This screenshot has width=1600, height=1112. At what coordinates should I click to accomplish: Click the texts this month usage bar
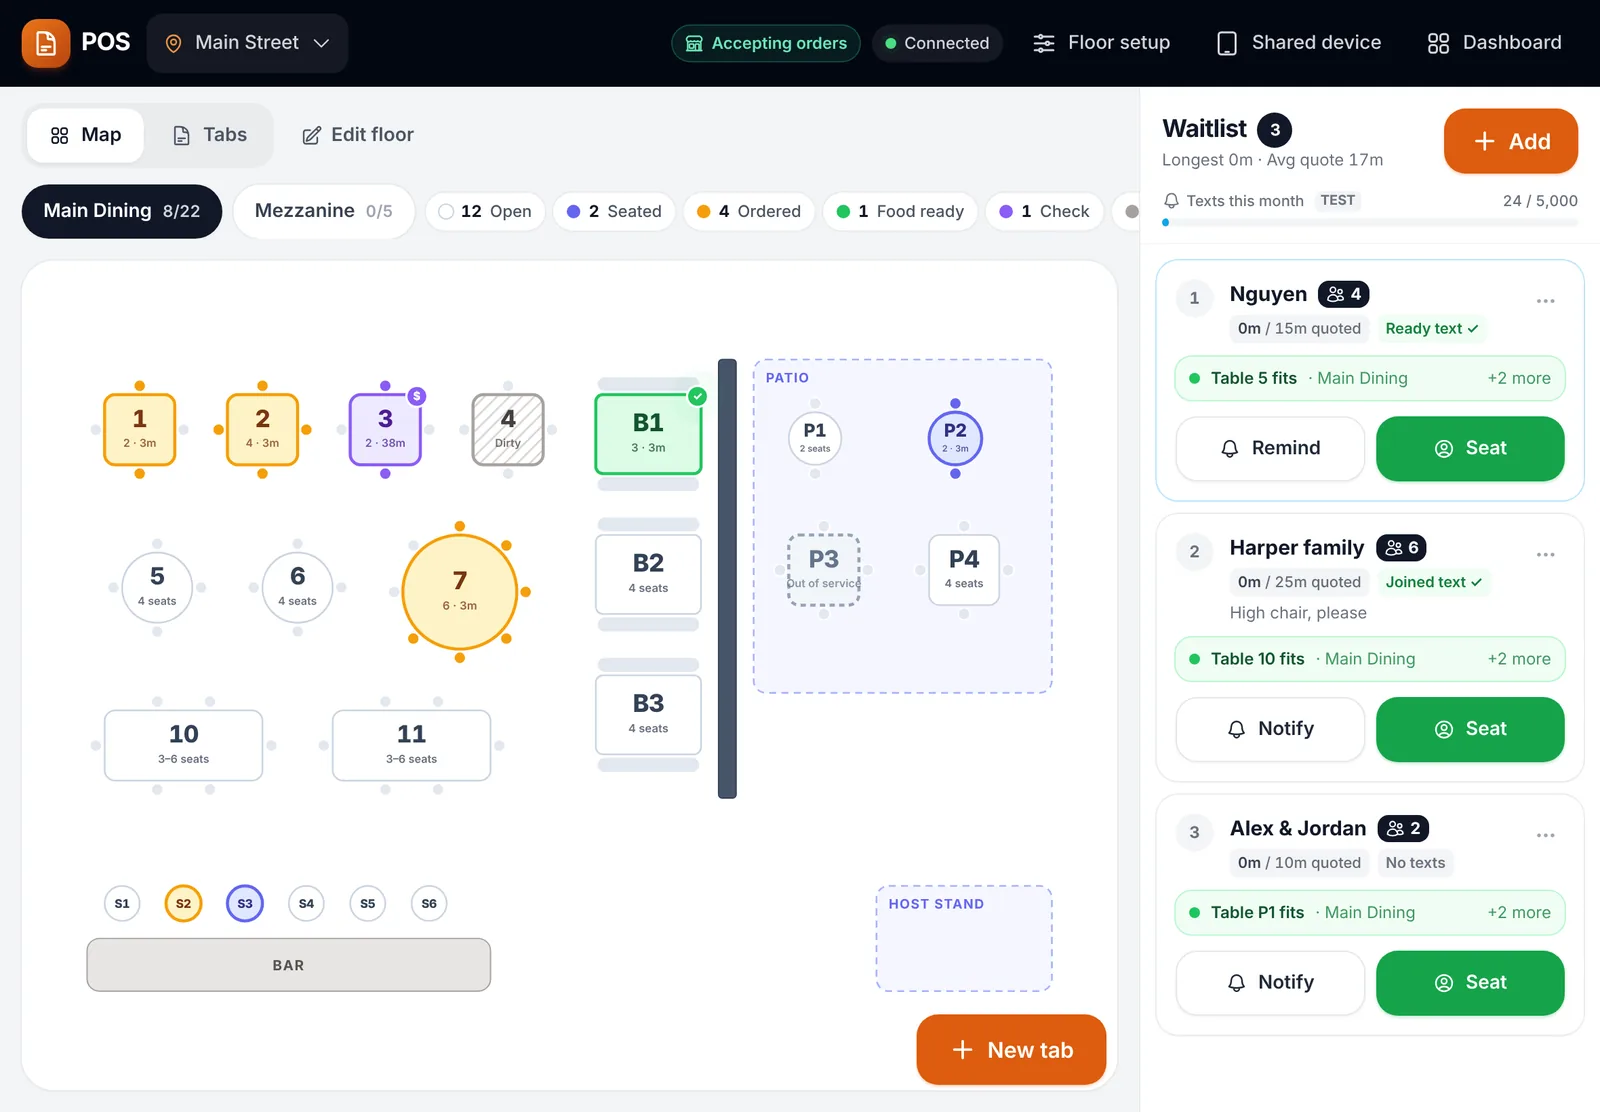point(1370,222)
